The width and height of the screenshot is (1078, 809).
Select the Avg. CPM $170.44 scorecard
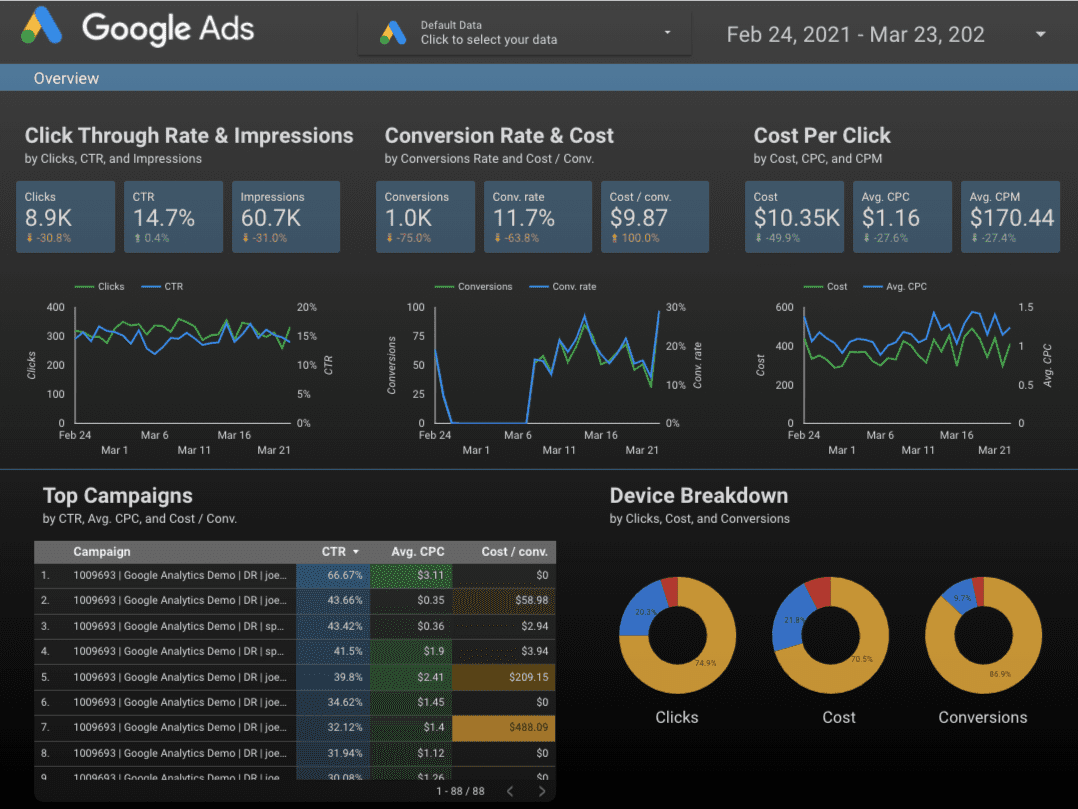pyautogui.click(x=1010, y=217)
